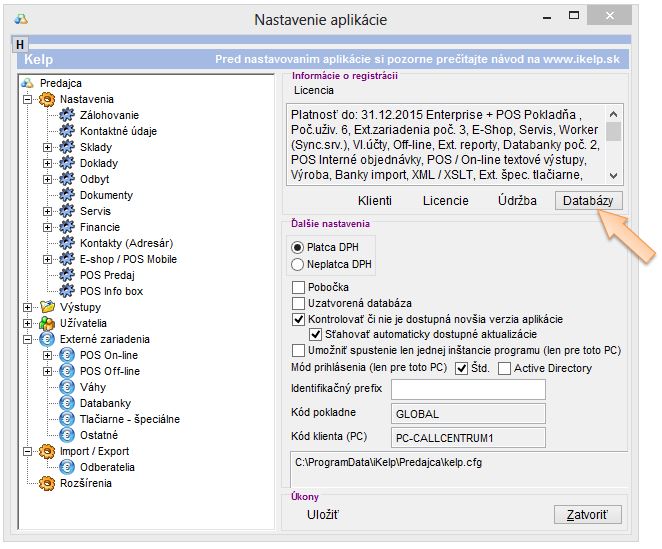The height and width of the screenshot is (549, 662).
Task: Click the Váhy device icon
Action: coord(67,387)
